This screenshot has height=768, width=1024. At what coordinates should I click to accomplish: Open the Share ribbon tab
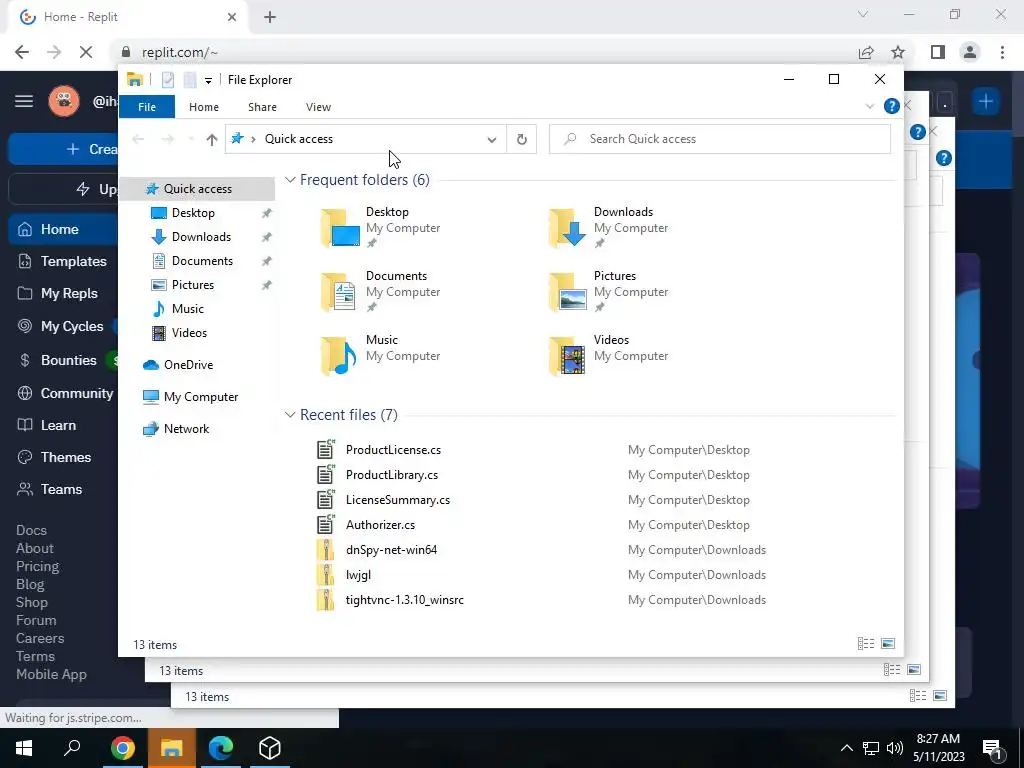click(262, 107)
